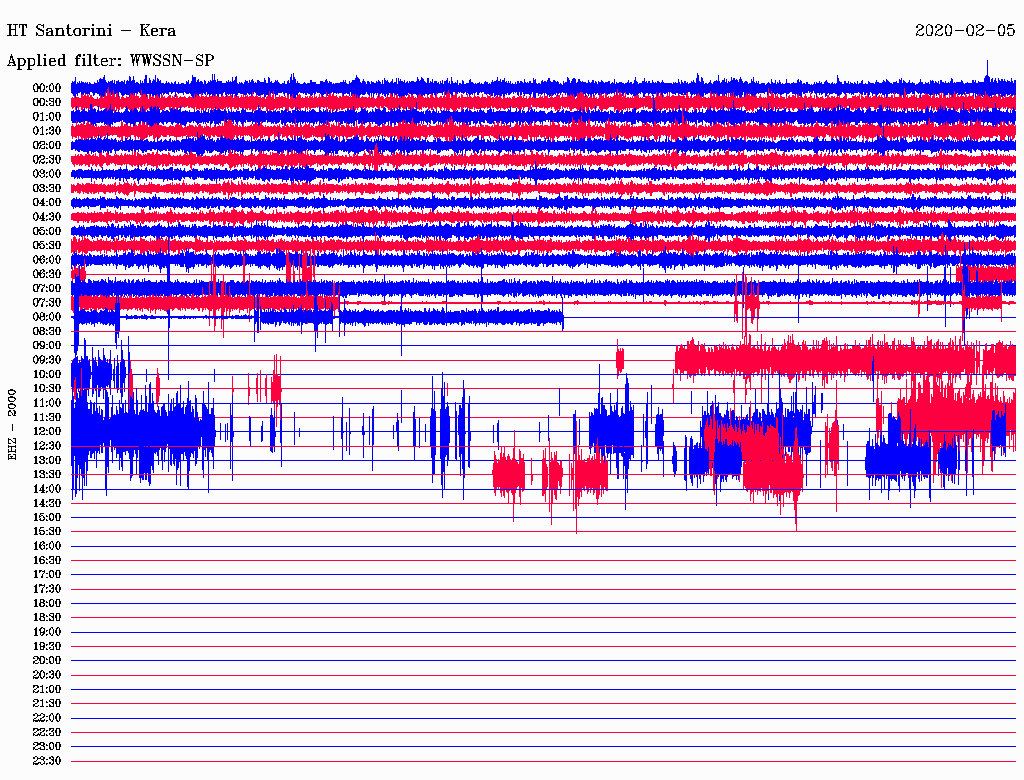Select the 01:30 time row label
The image size is (1024, 780).
(47, 131)
